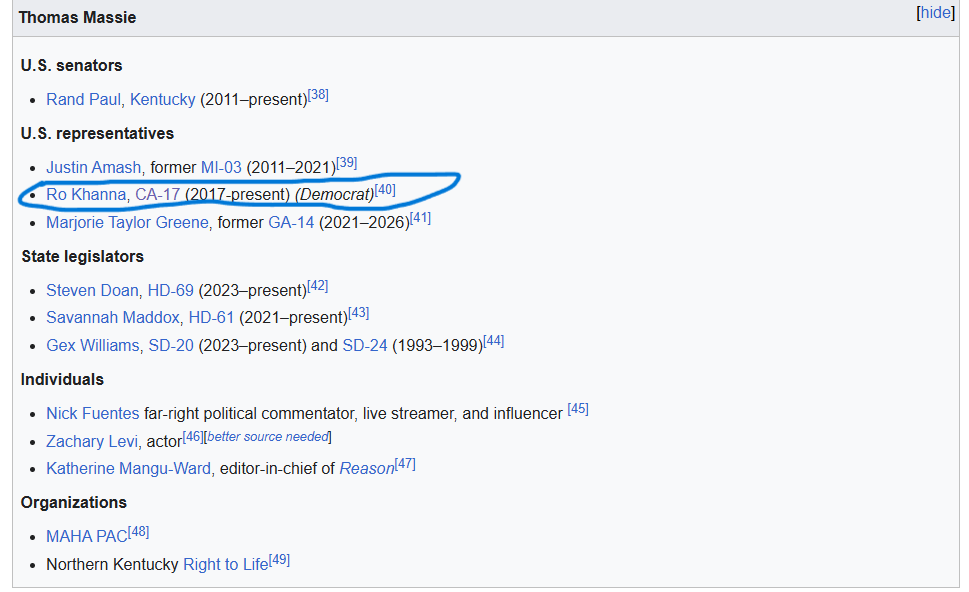Open the Justin Amash link
Viewport: 969px width, 592px height.
94,167
